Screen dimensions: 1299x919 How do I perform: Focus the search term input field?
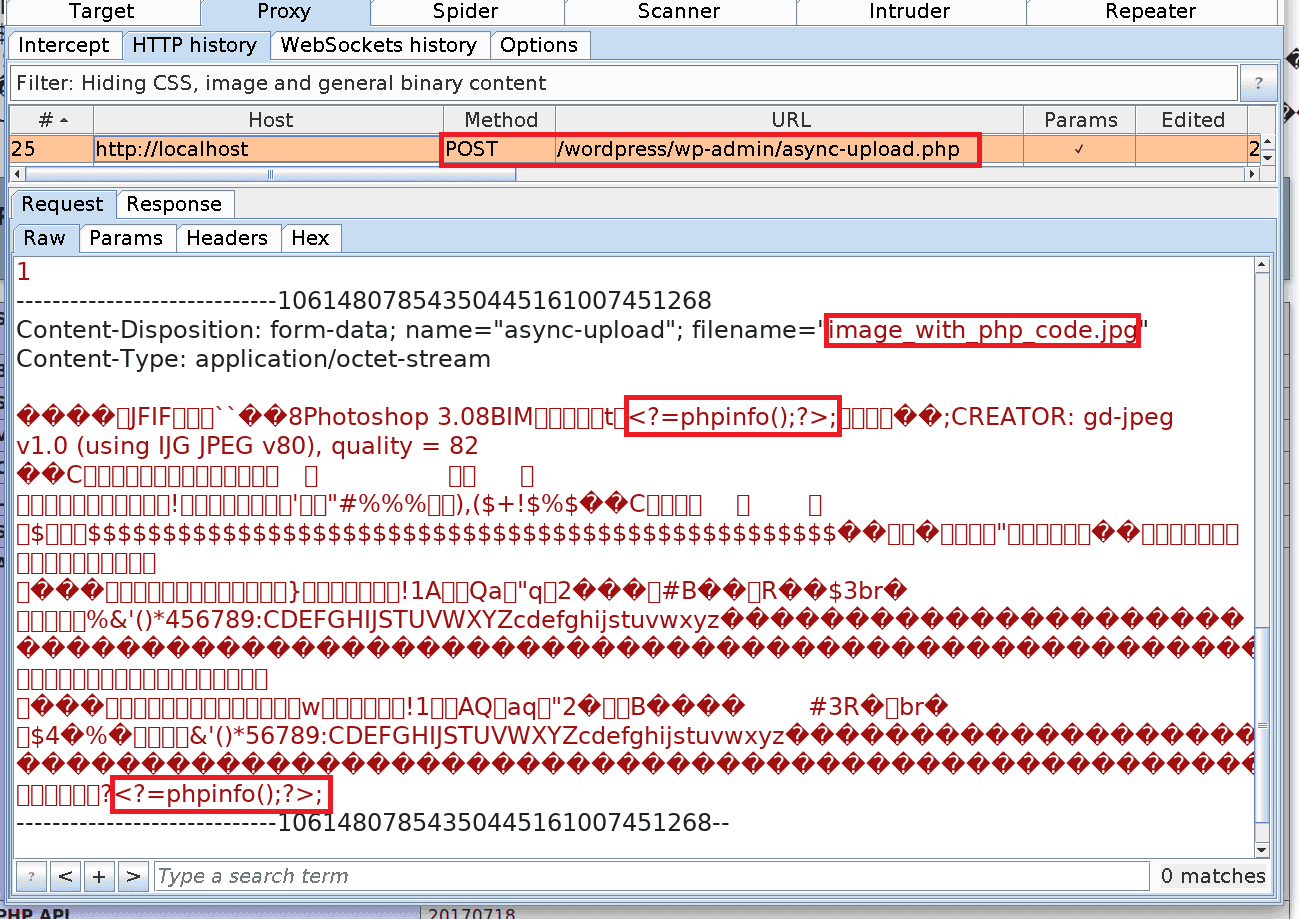pos(650,876)
